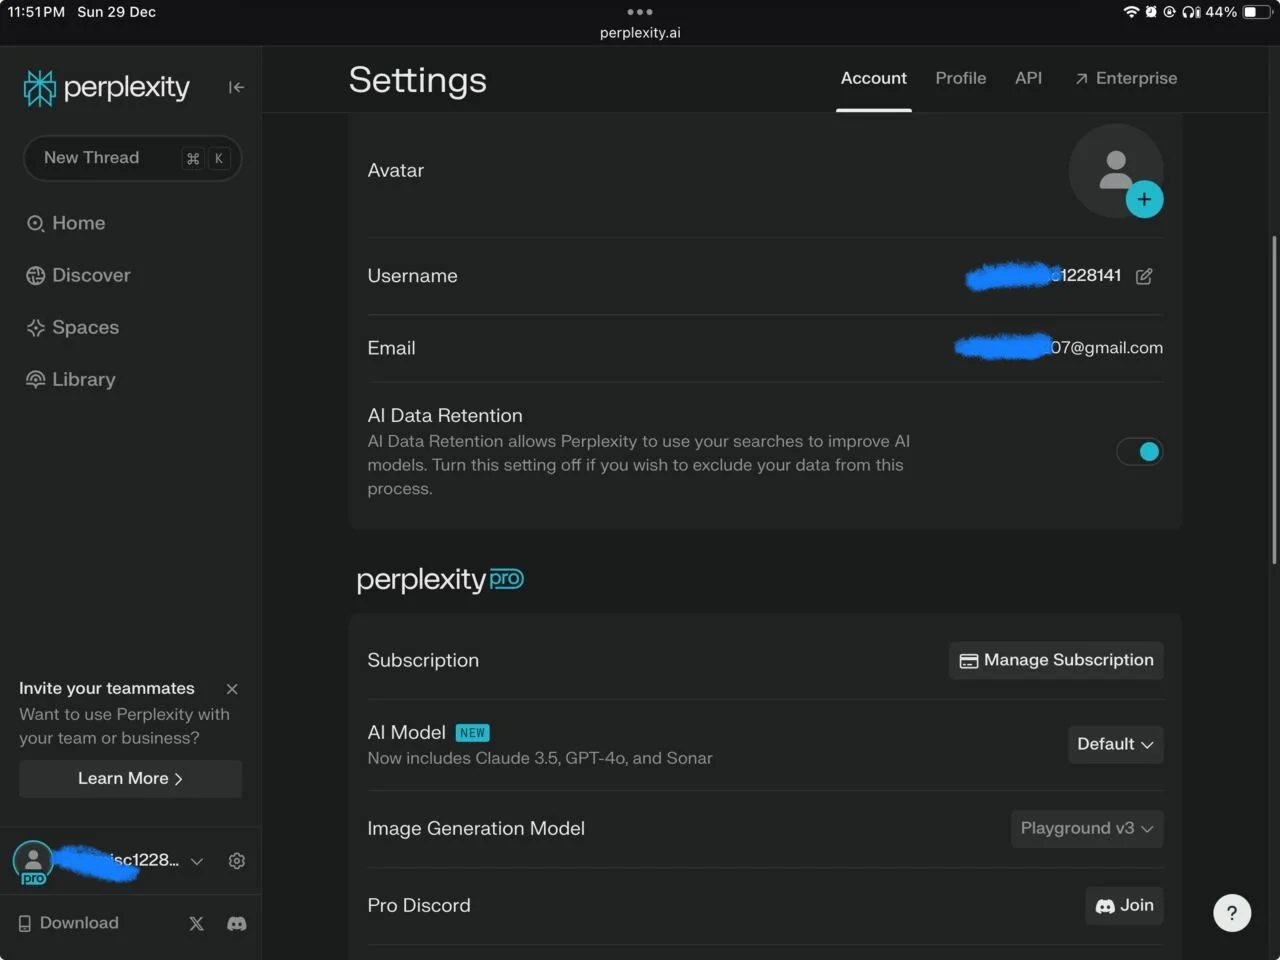
Task: Click the plus icon to add an avatar
Action: (x=1144, y=199)
